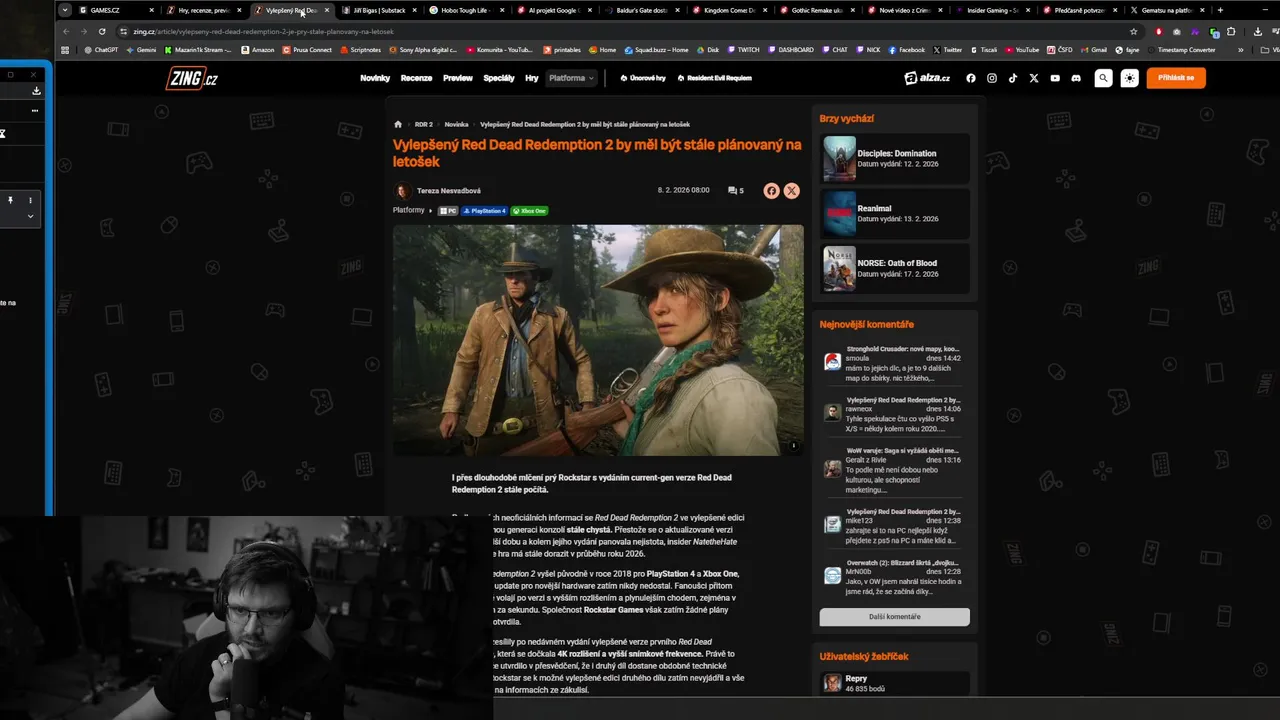1280x720 pixels.
Task: Open smoula's Stronghold Crusader comment
Action: [893, 363]
